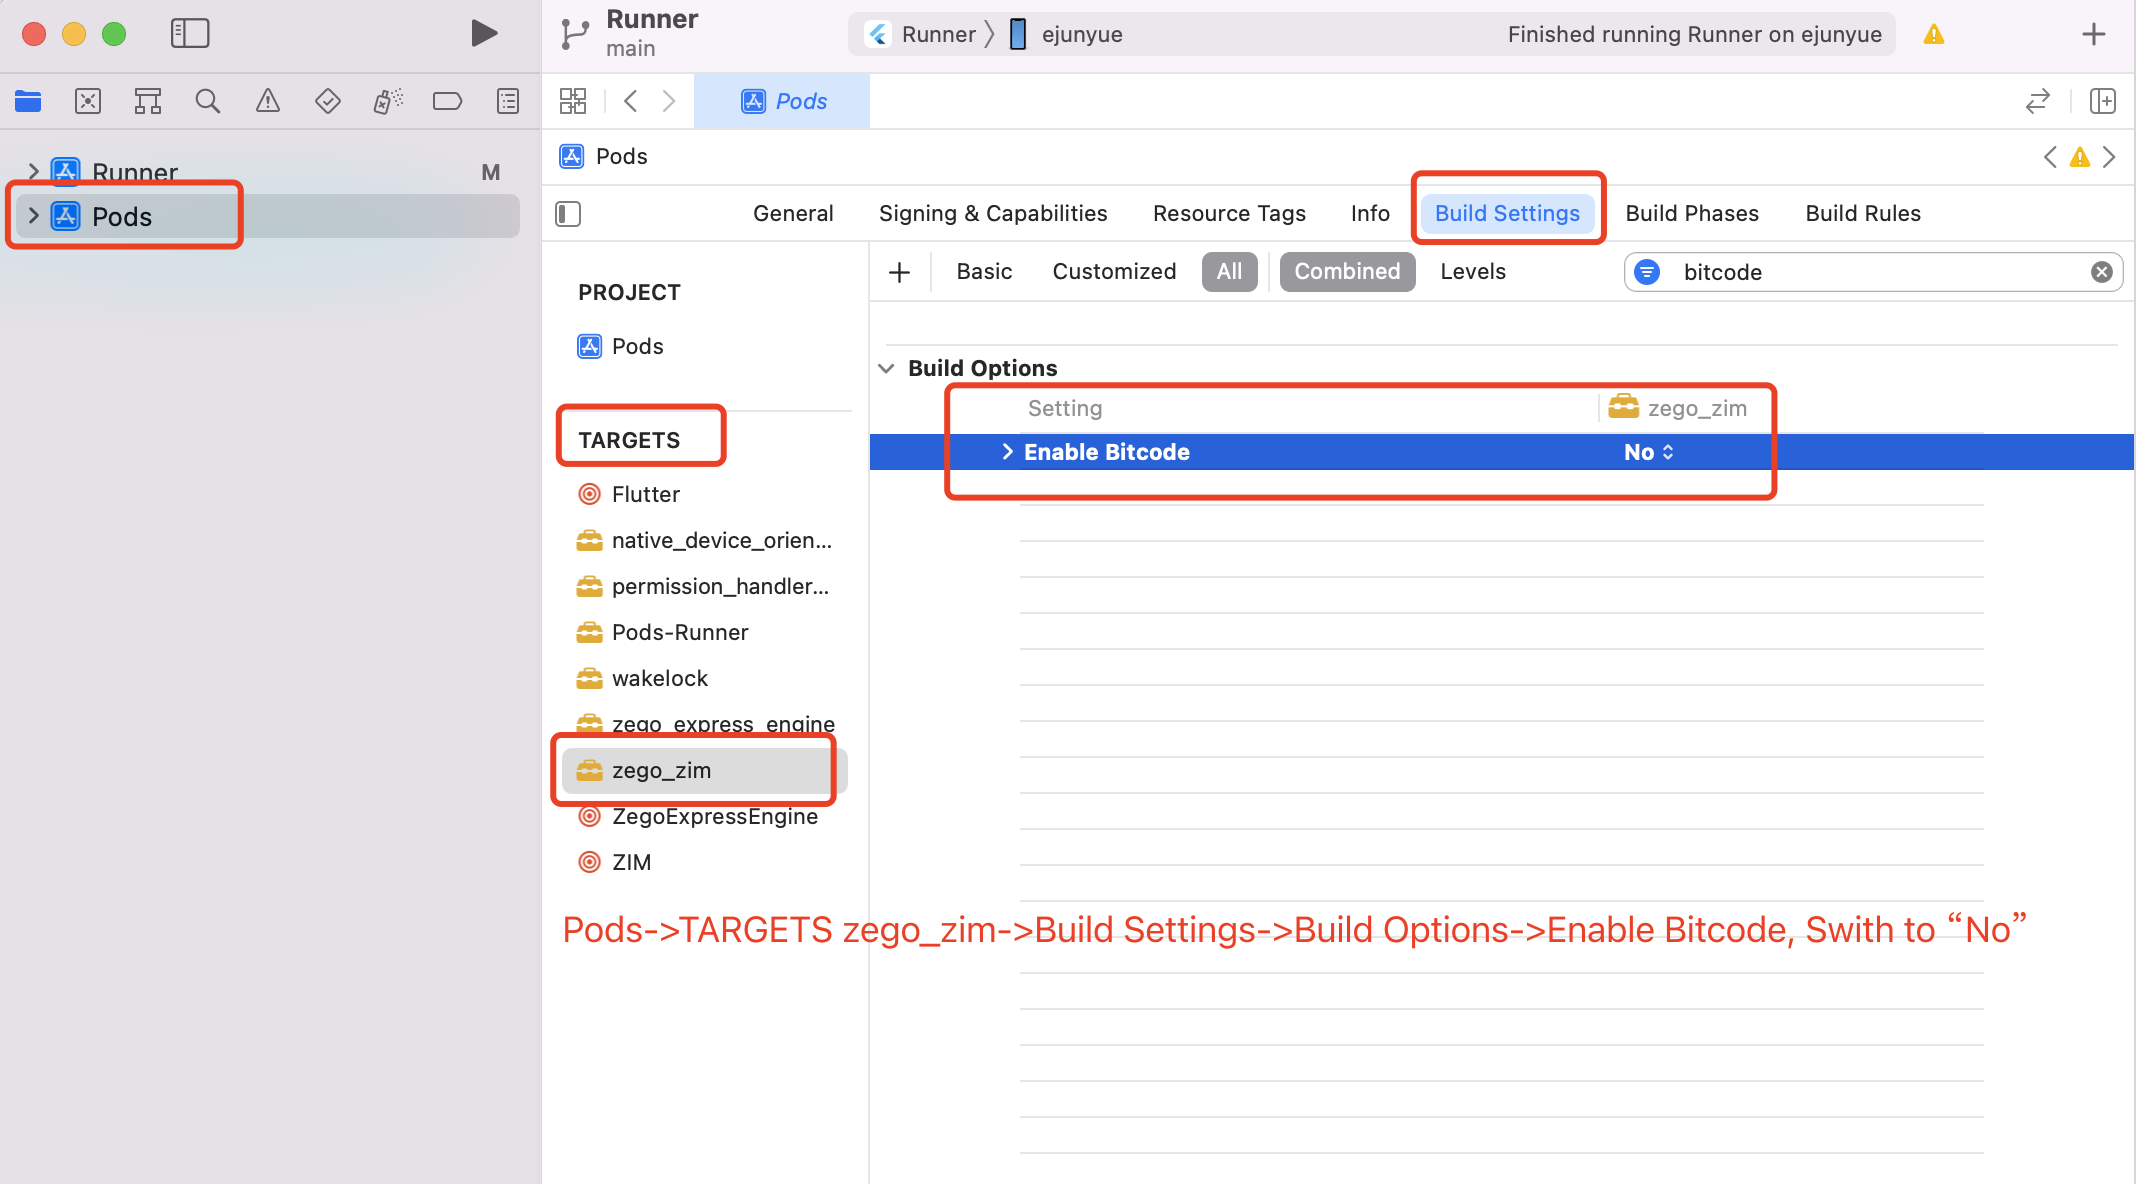Open the Breakpoint navigator icon

pyautogui.click(x=447, y=101)
